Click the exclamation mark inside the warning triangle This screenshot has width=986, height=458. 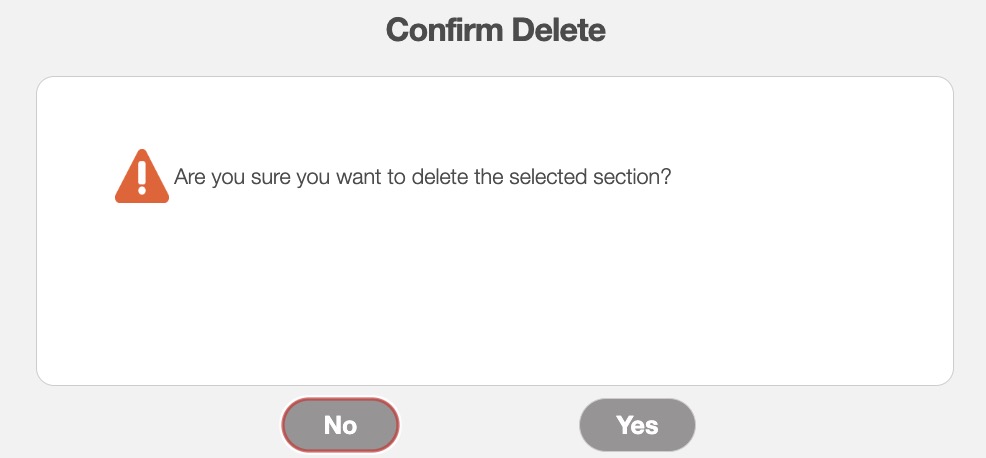[x=142, y=176]
